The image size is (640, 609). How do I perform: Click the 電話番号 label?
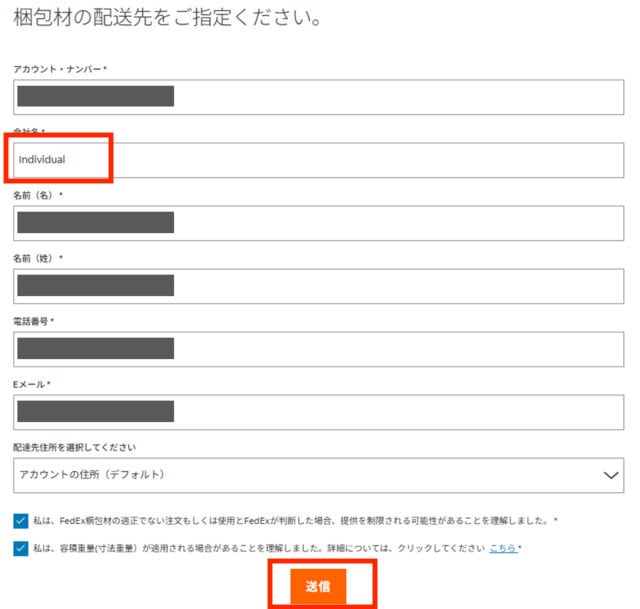(31, 321)
